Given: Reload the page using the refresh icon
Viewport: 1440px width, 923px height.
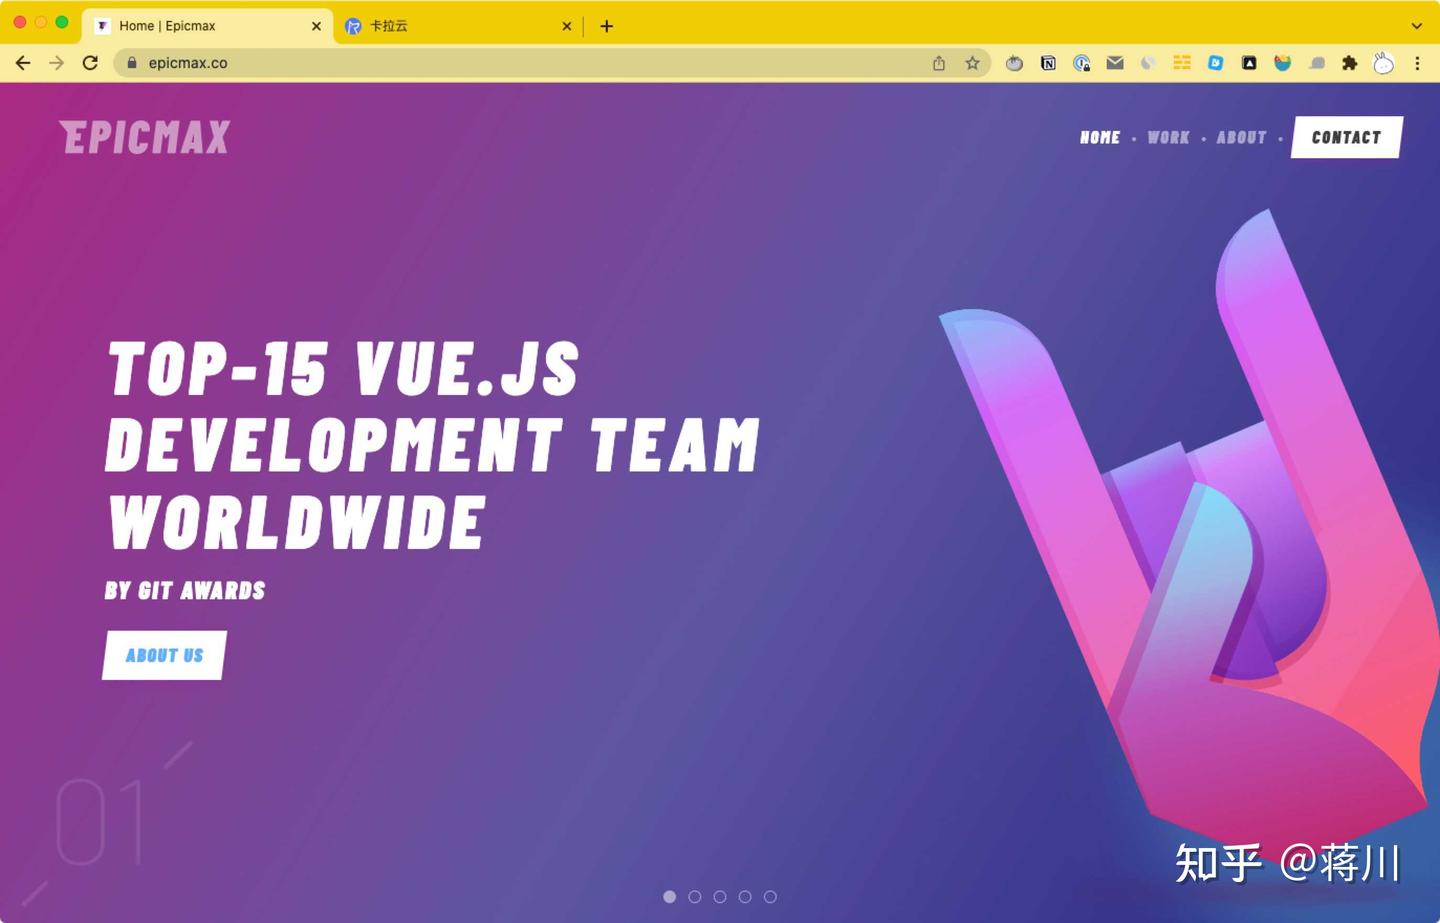Looking at the screenshot, I should pos(90,62).
